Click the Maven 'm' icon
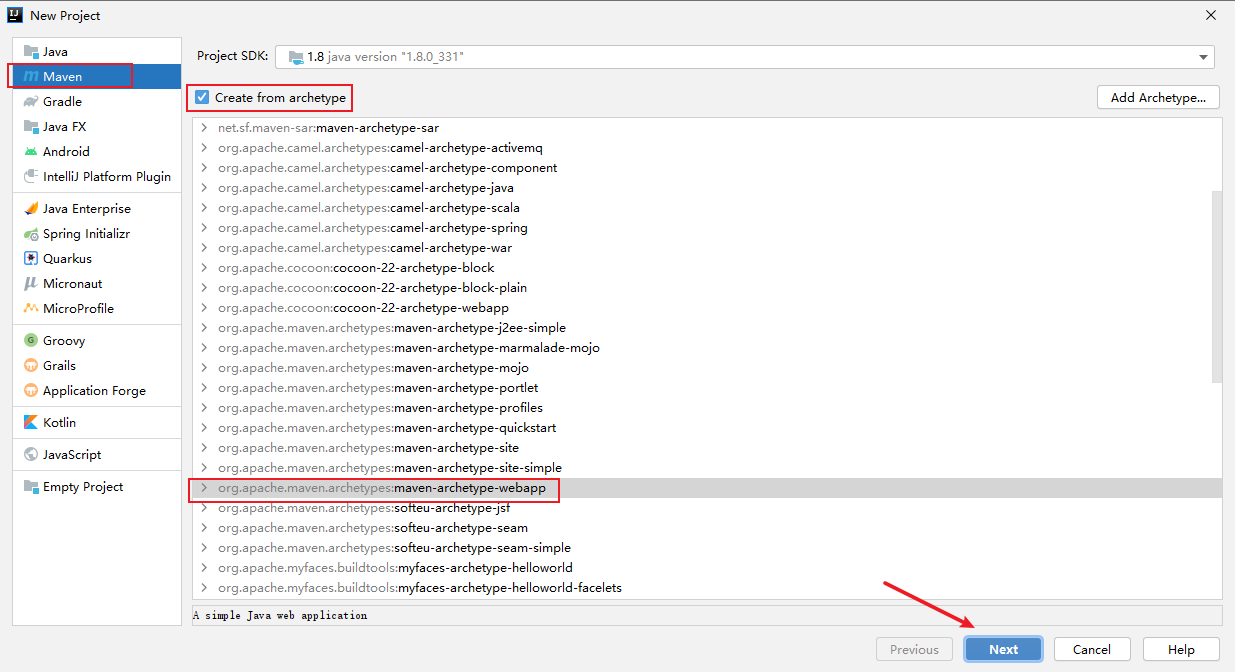This screenshot has height=672, width=1235. [31, 76]
